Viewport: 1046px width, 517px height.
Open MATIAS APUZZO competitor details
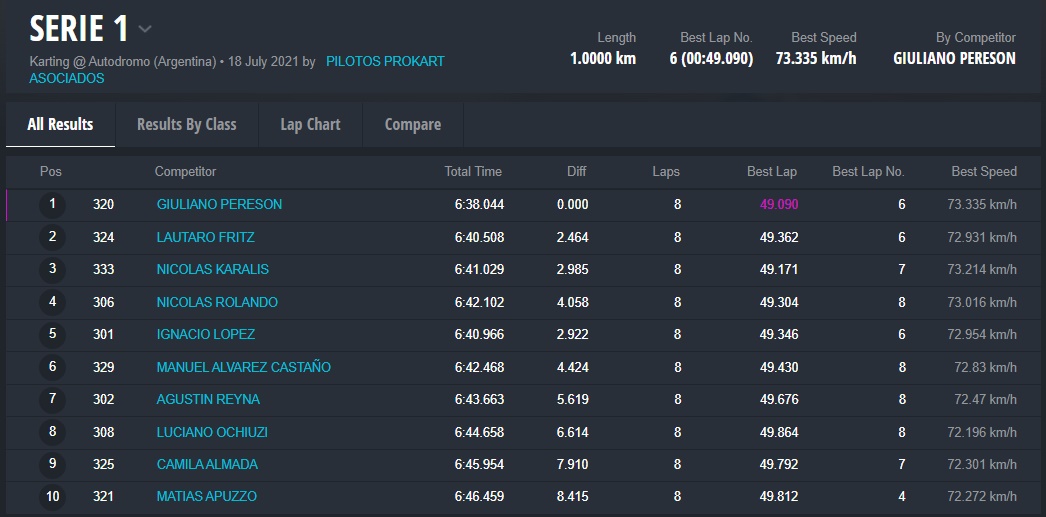point(206,497)
